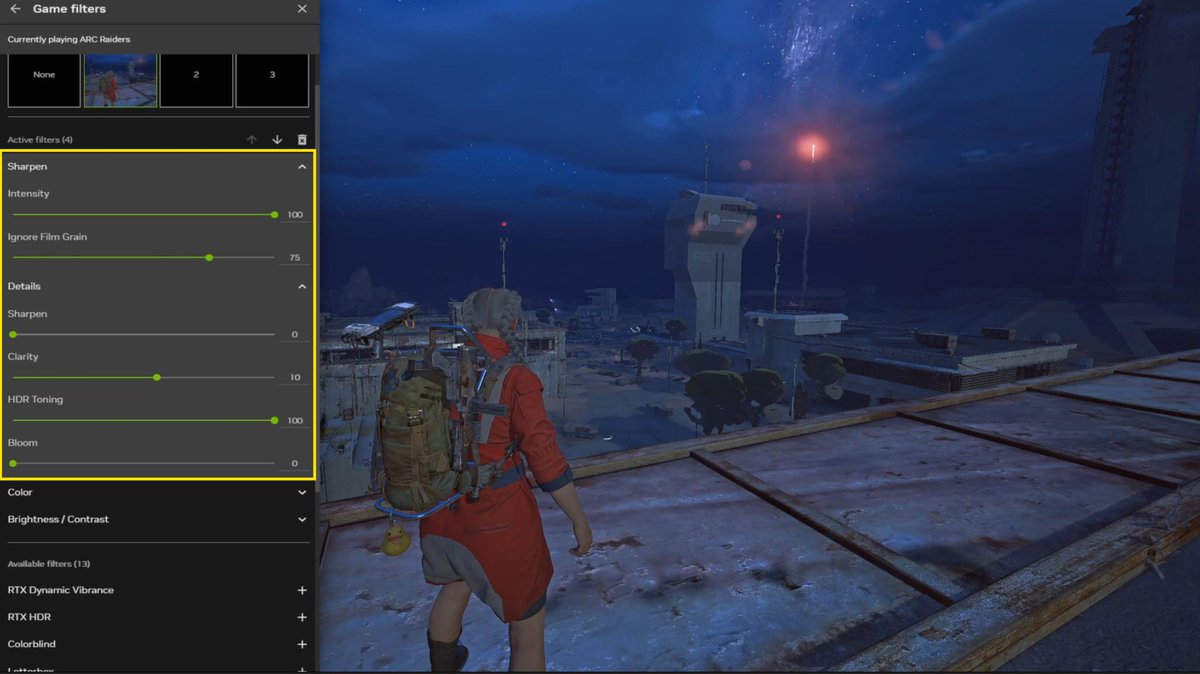Adjust the Ignore Film Grain slider
The height and width of the screenshot is (674, 1200).
point(143,257)
